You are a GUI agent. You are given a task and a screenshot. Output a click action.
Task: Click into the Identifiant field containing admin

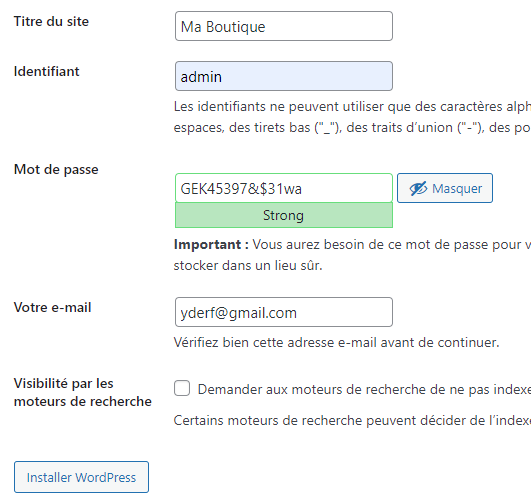click(284, 76)
